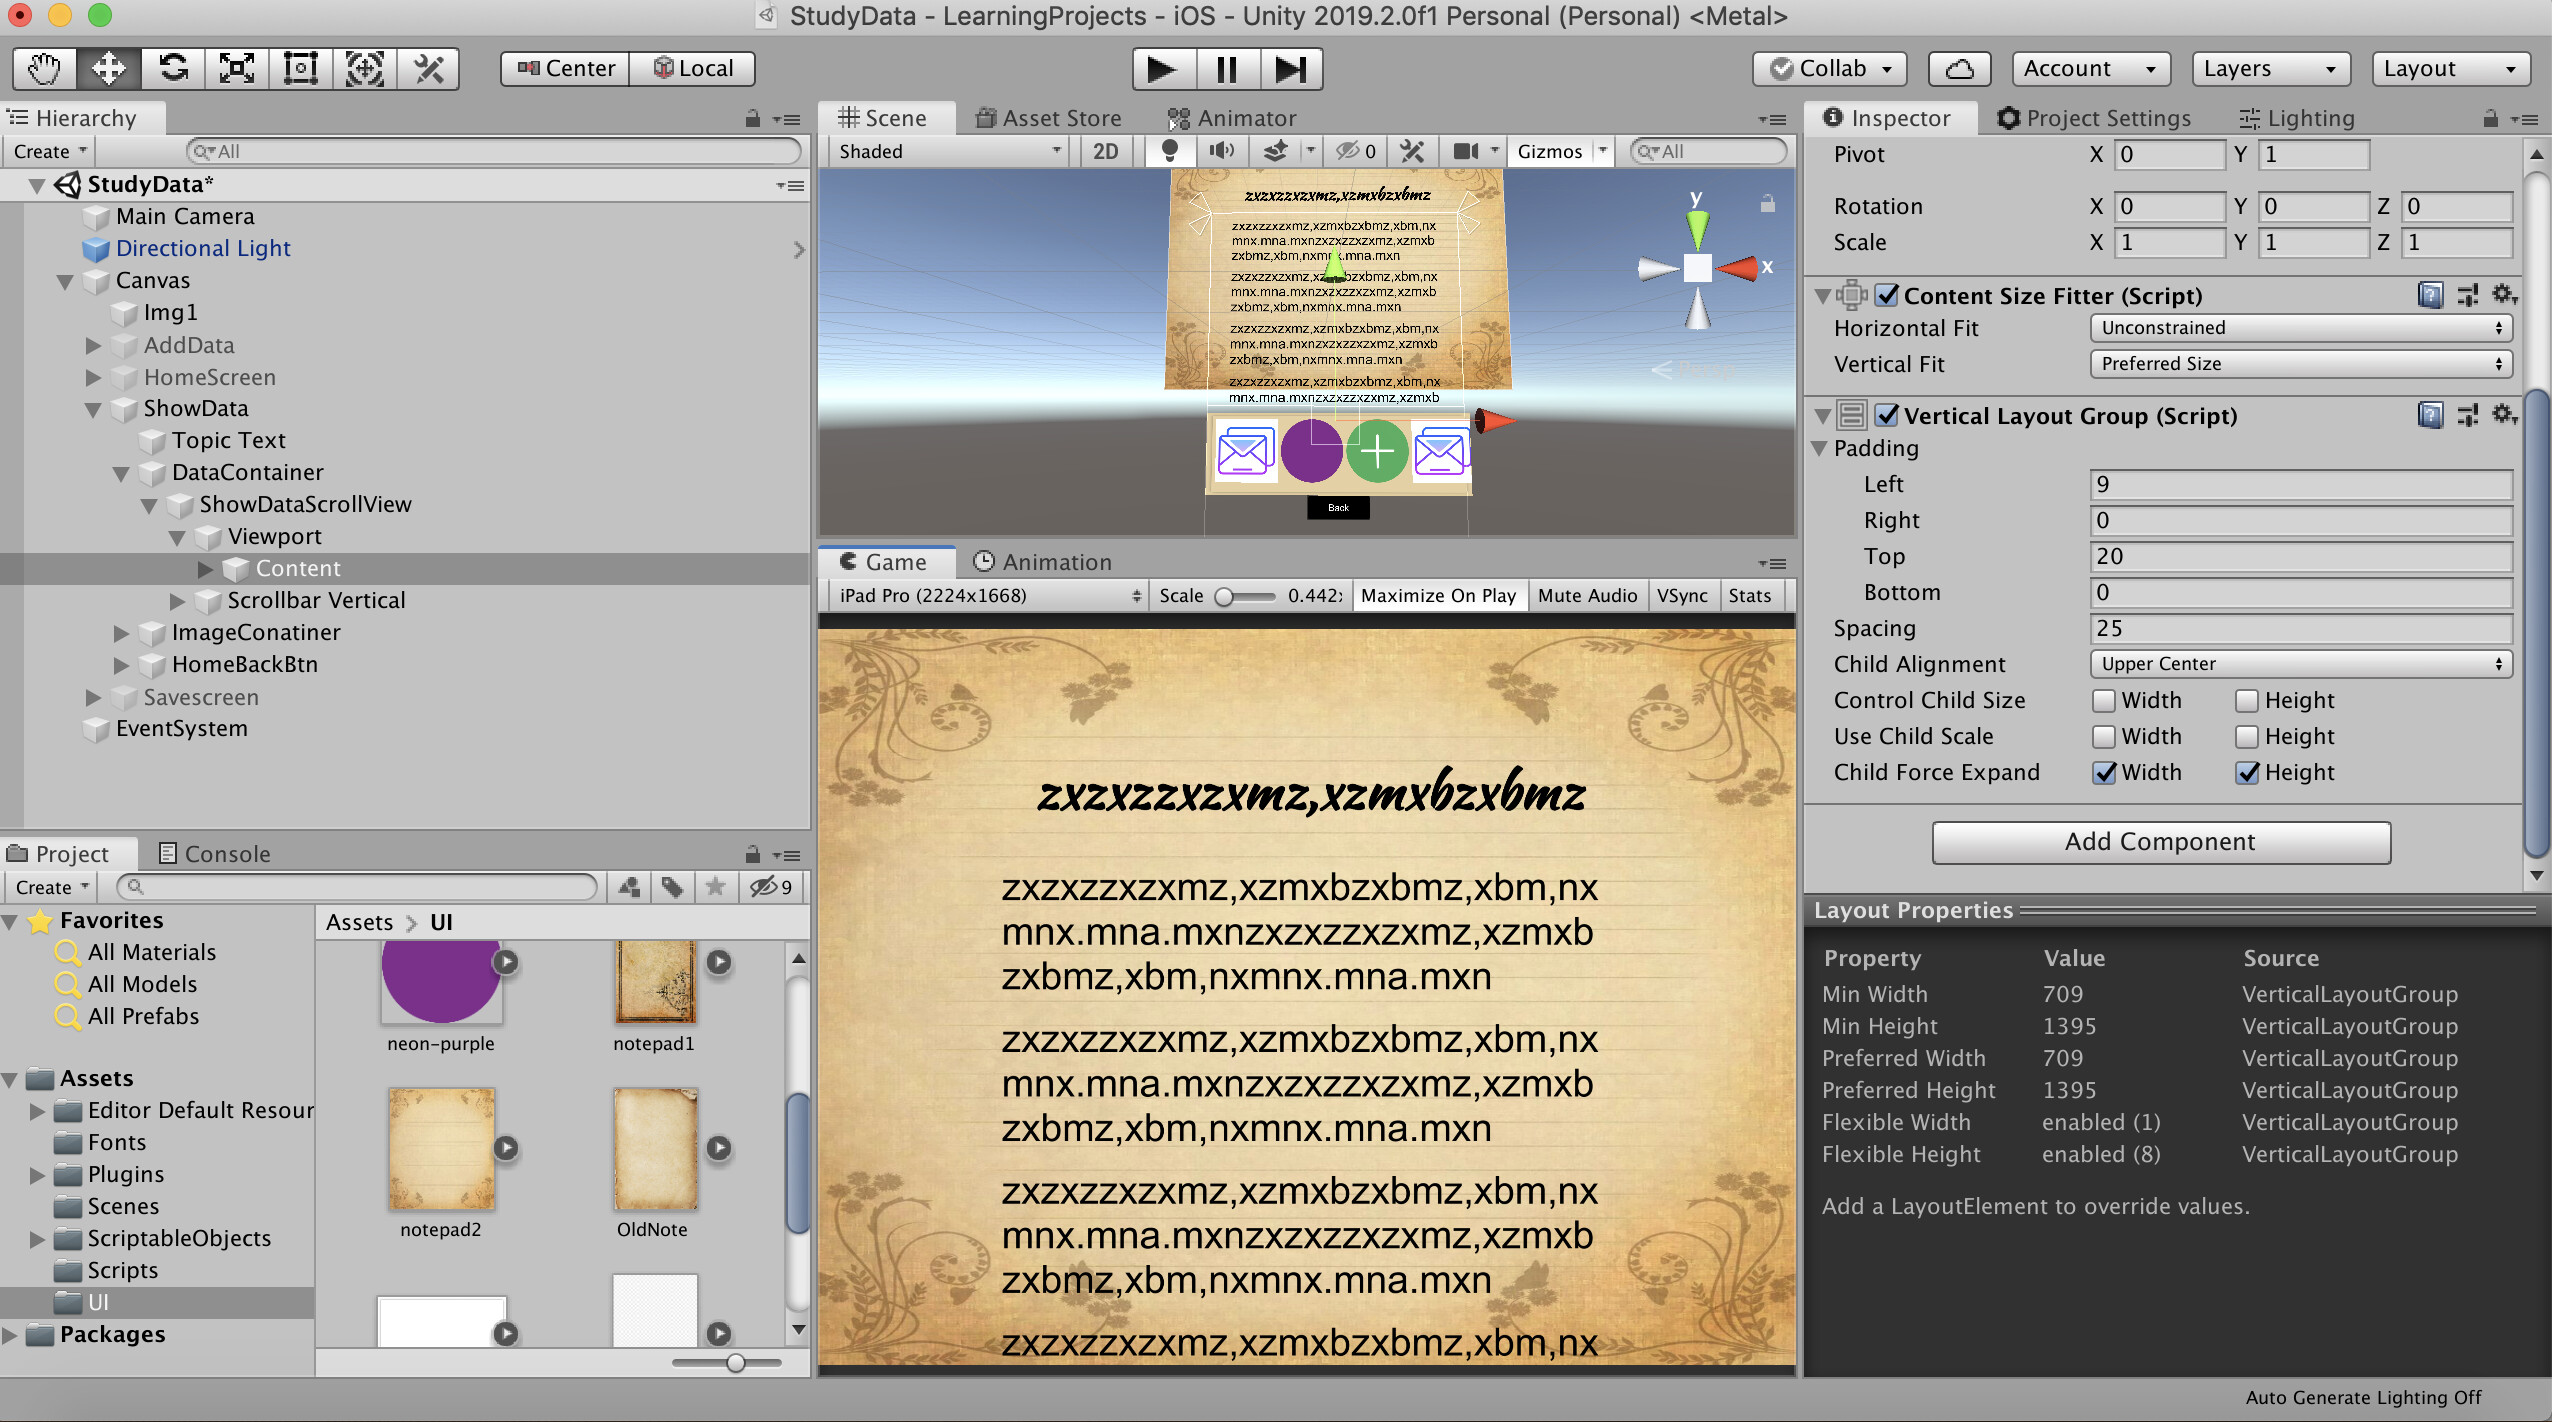Switch scene view to 2D mode
This screenshot has width=2552, height=1422.
point(1106,151)
